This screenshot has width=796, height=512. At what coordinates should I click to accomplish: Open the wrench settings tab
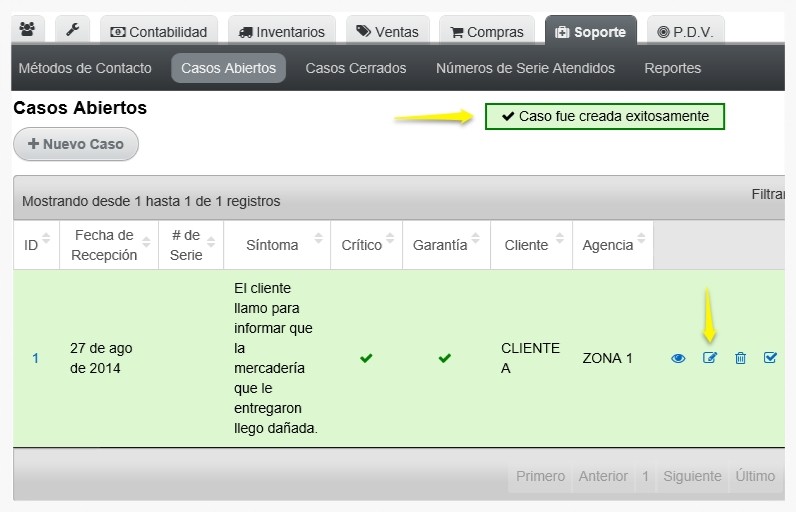tap(73, 29)
